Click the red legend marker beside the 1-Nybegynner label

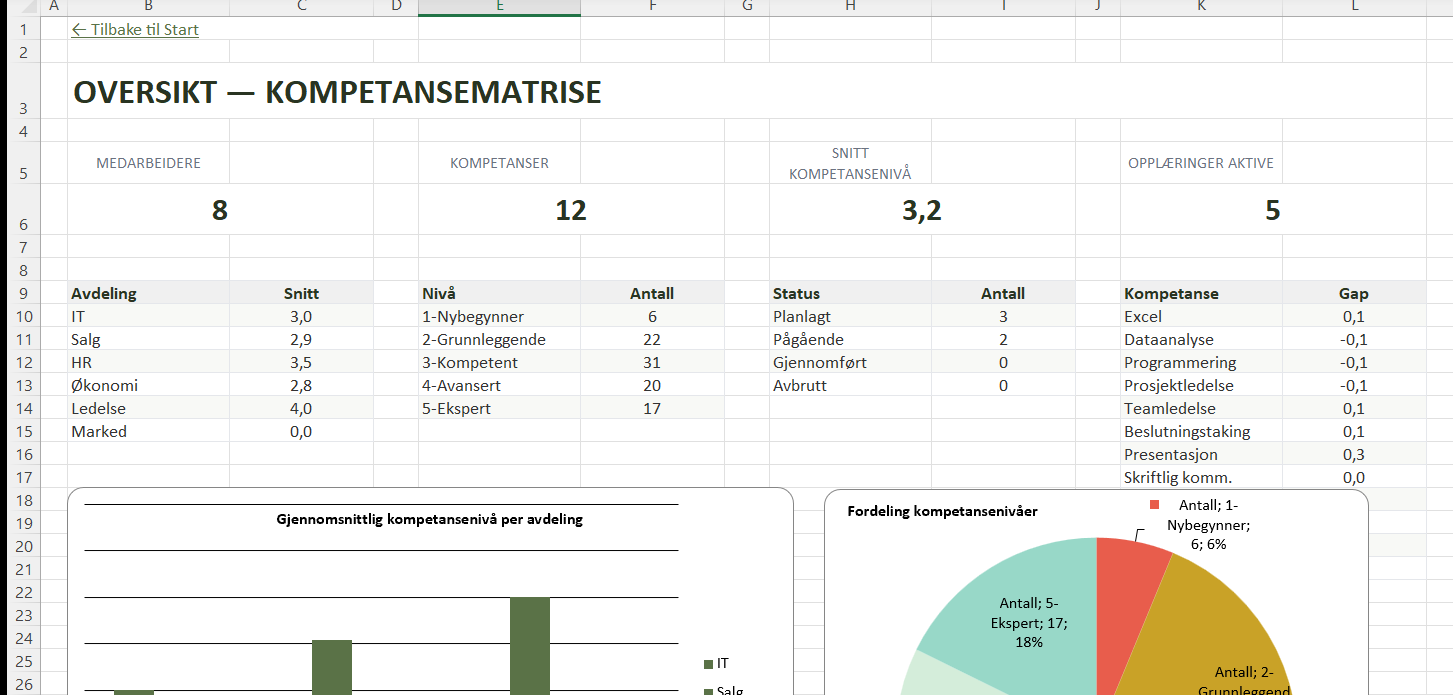tap(1154, 505)
